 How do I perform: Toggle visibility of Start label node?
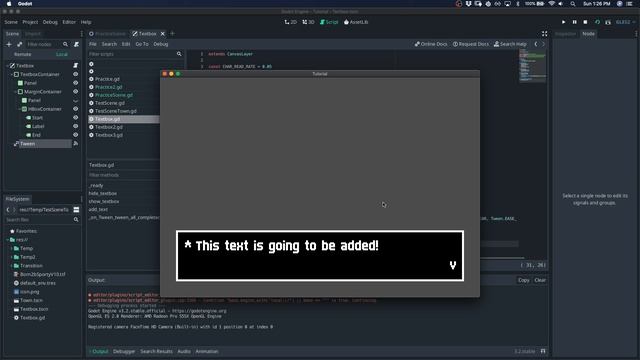click(x=76, y=118)
